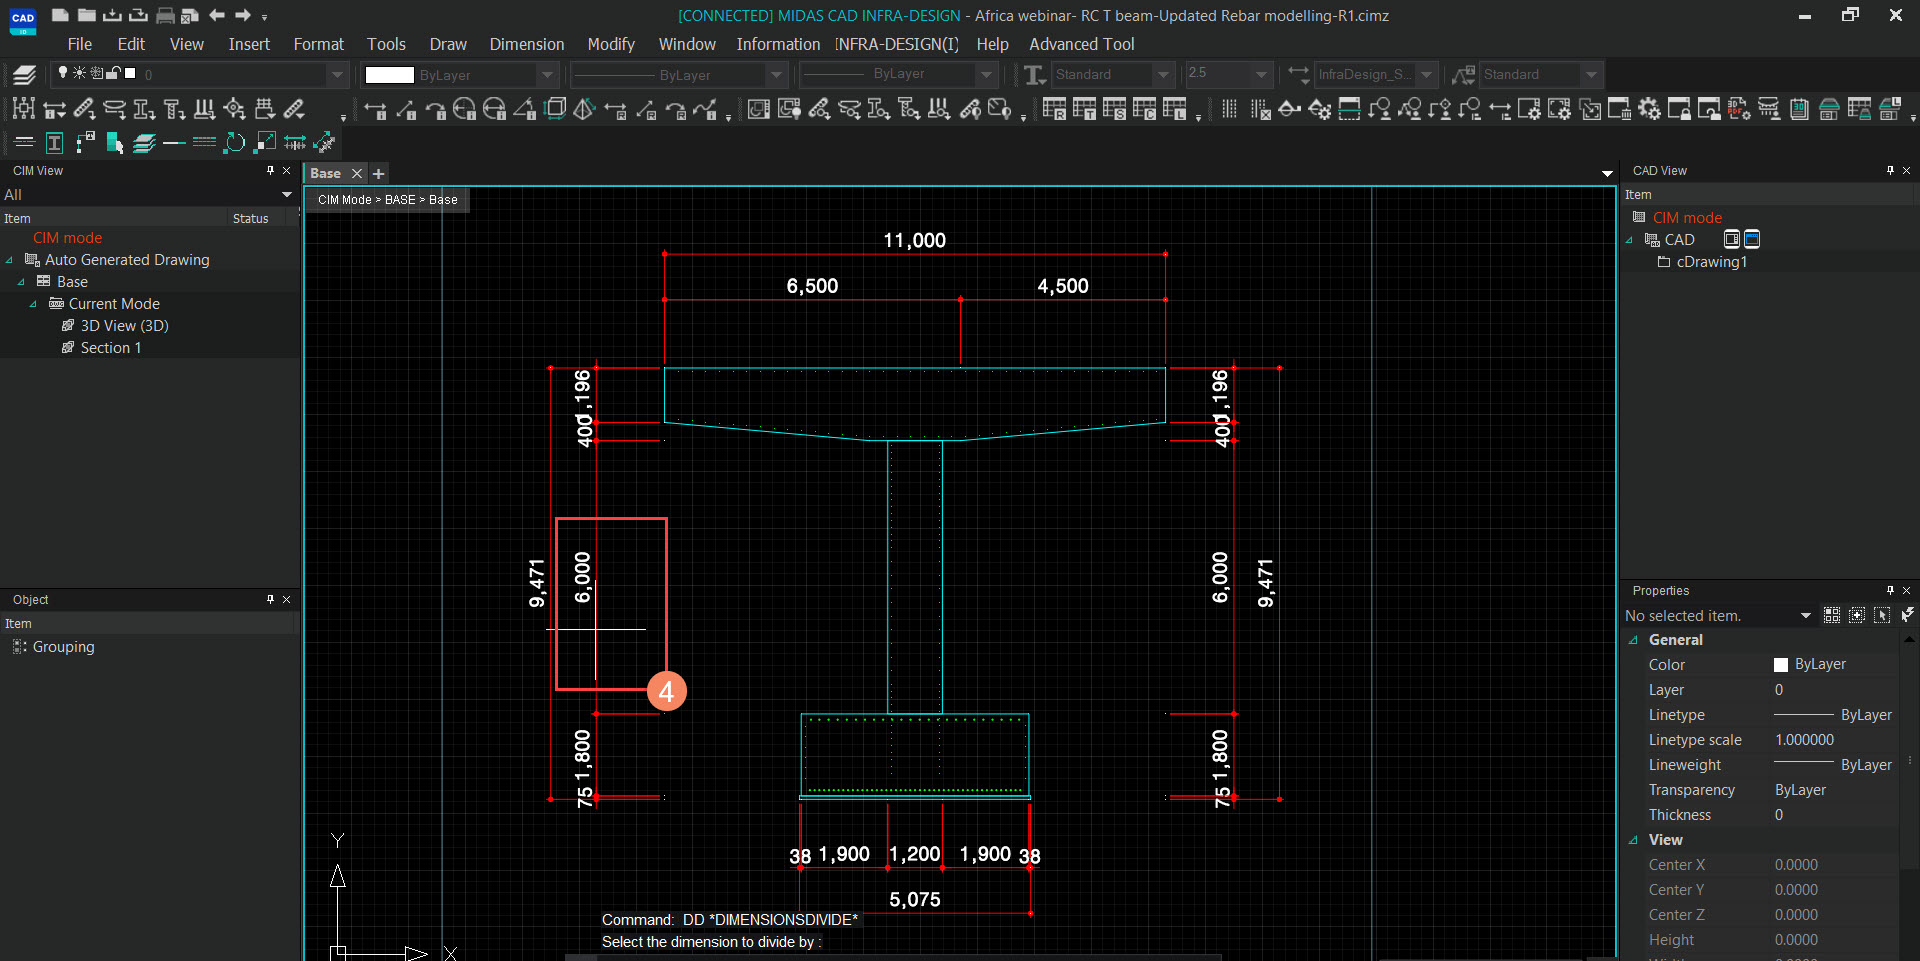Open the layer manager stack icon

pyautogui.click(x=24, y=75)
